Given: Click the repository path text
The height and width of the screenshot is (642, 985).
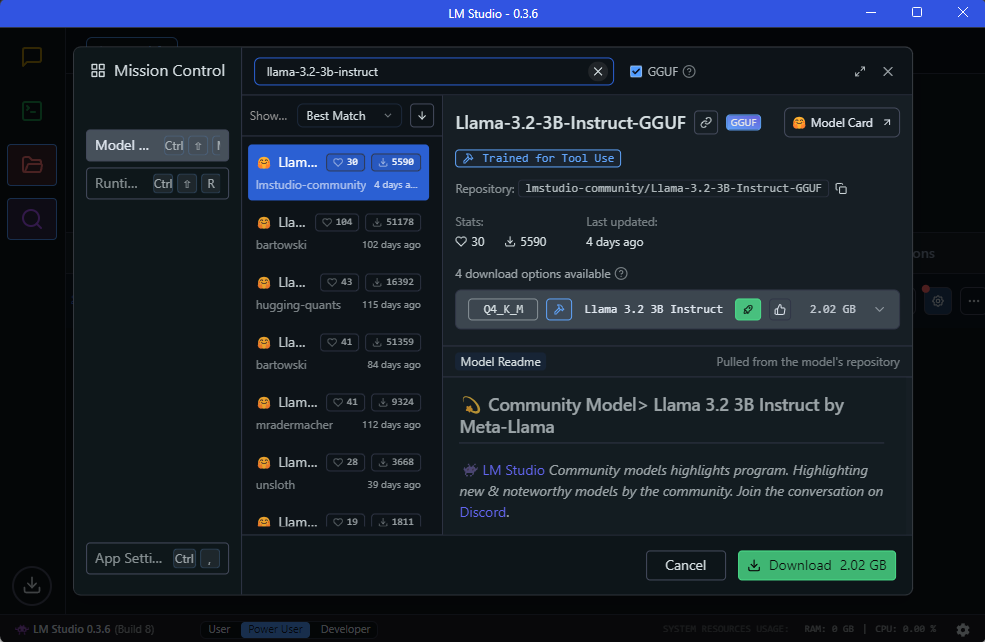Looking at the screenshot, I should pyautogui.click(x=673, y=188).
